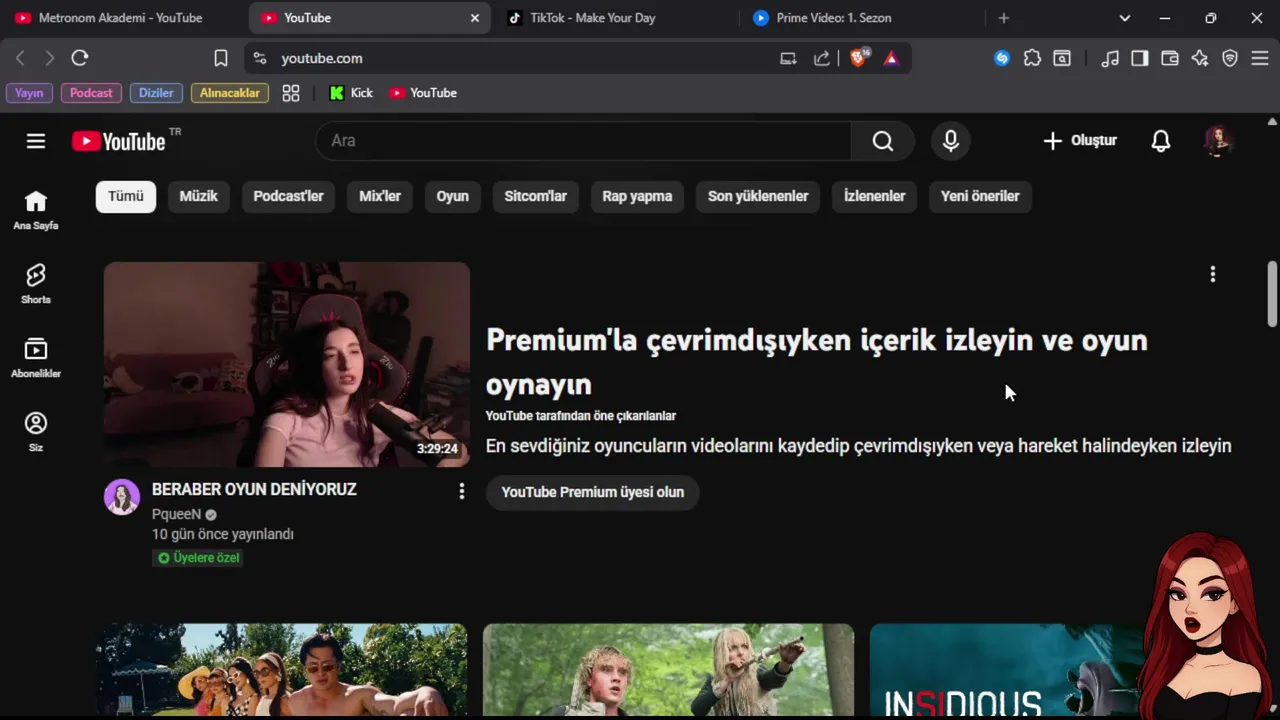The height and width of the screenshot is (720, 1280).
Task: Bookmark this page icon
Action: 221,58
